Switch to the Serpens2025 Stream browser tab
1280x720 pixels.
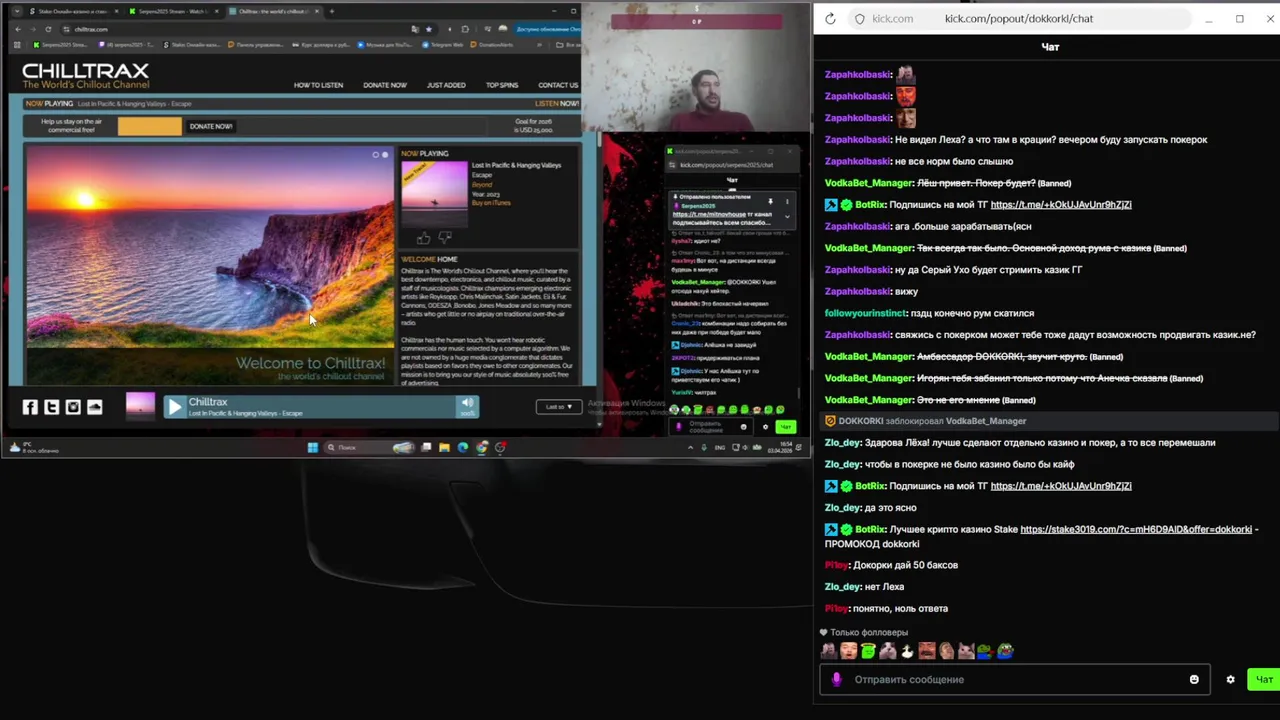(175, 11)
